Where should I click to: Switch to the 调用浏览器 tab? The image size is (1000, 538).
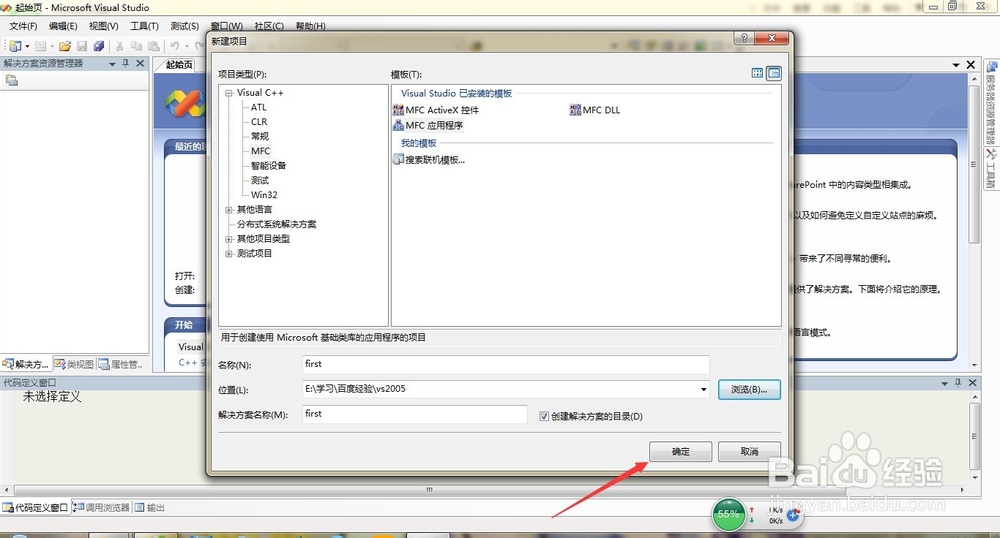(x=101, y=507)
